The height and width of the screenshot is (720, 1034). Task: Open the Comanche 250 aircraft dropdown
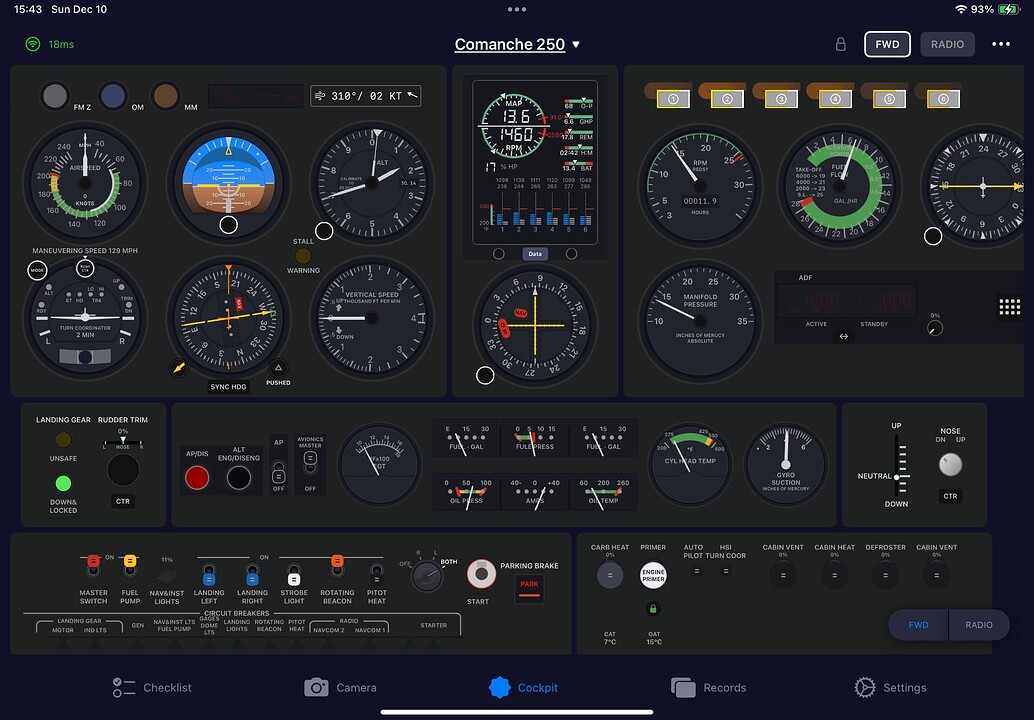tap(516, 44)
